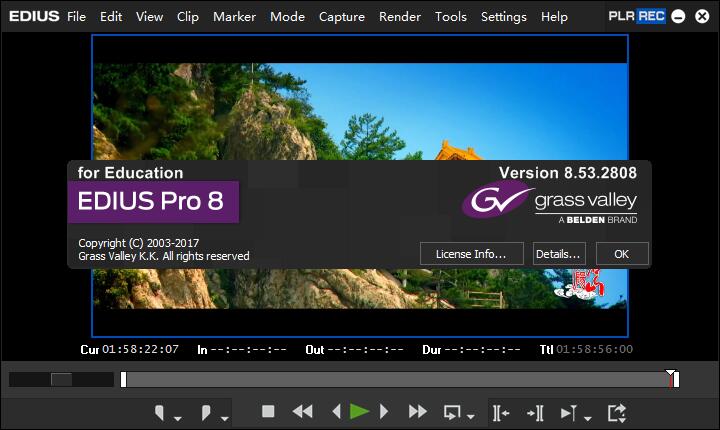
Task: Set Out point marker icon
Action: [206, 412]
